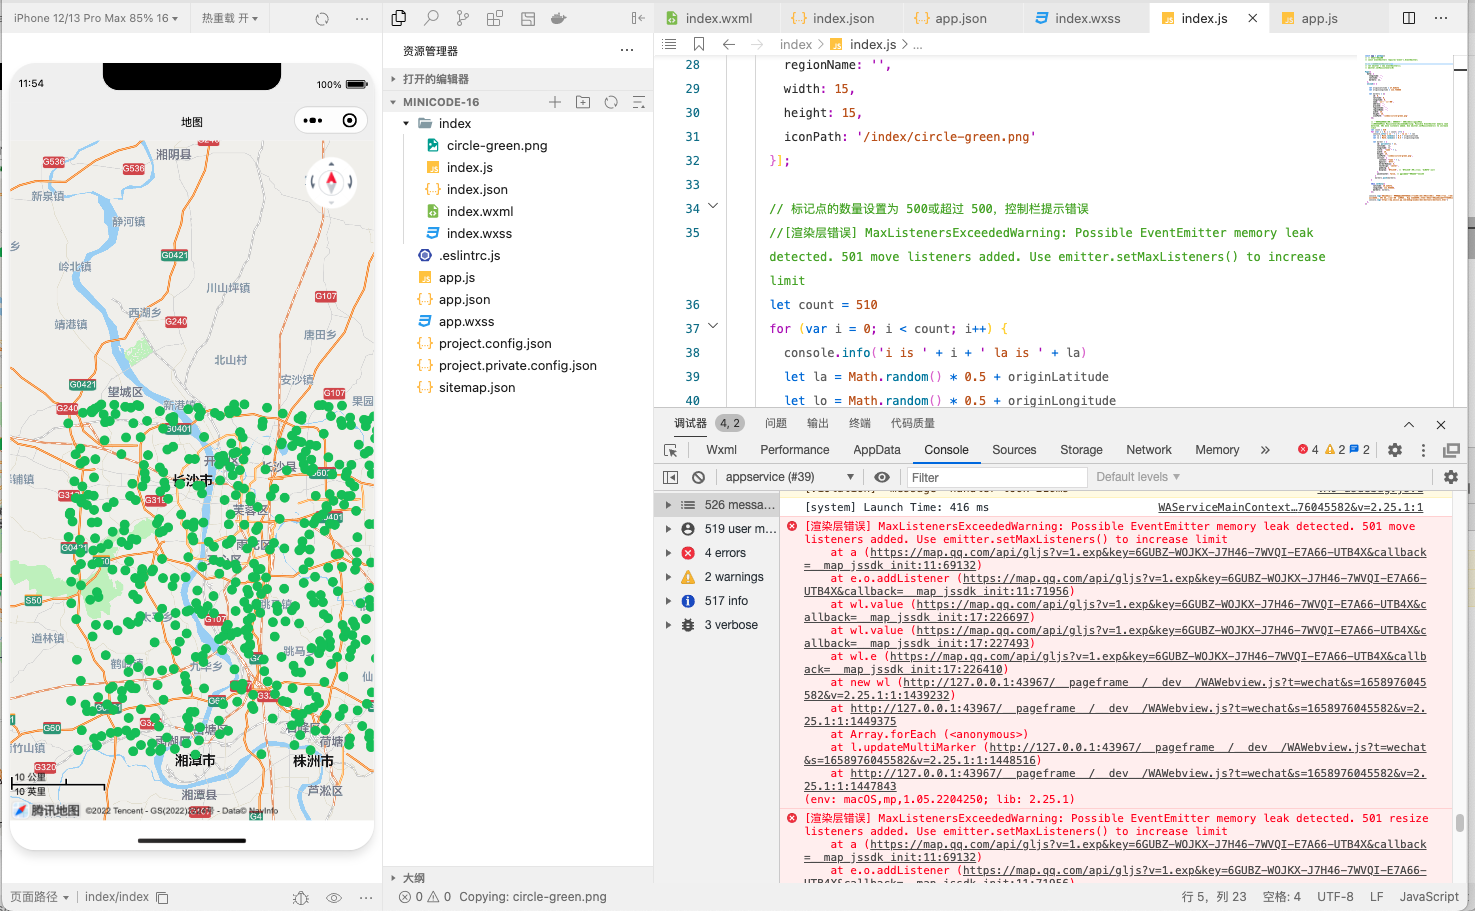The image size is (1475, 911).
Task: Close mini program via capsule circle button
Action: coord(349,121)
